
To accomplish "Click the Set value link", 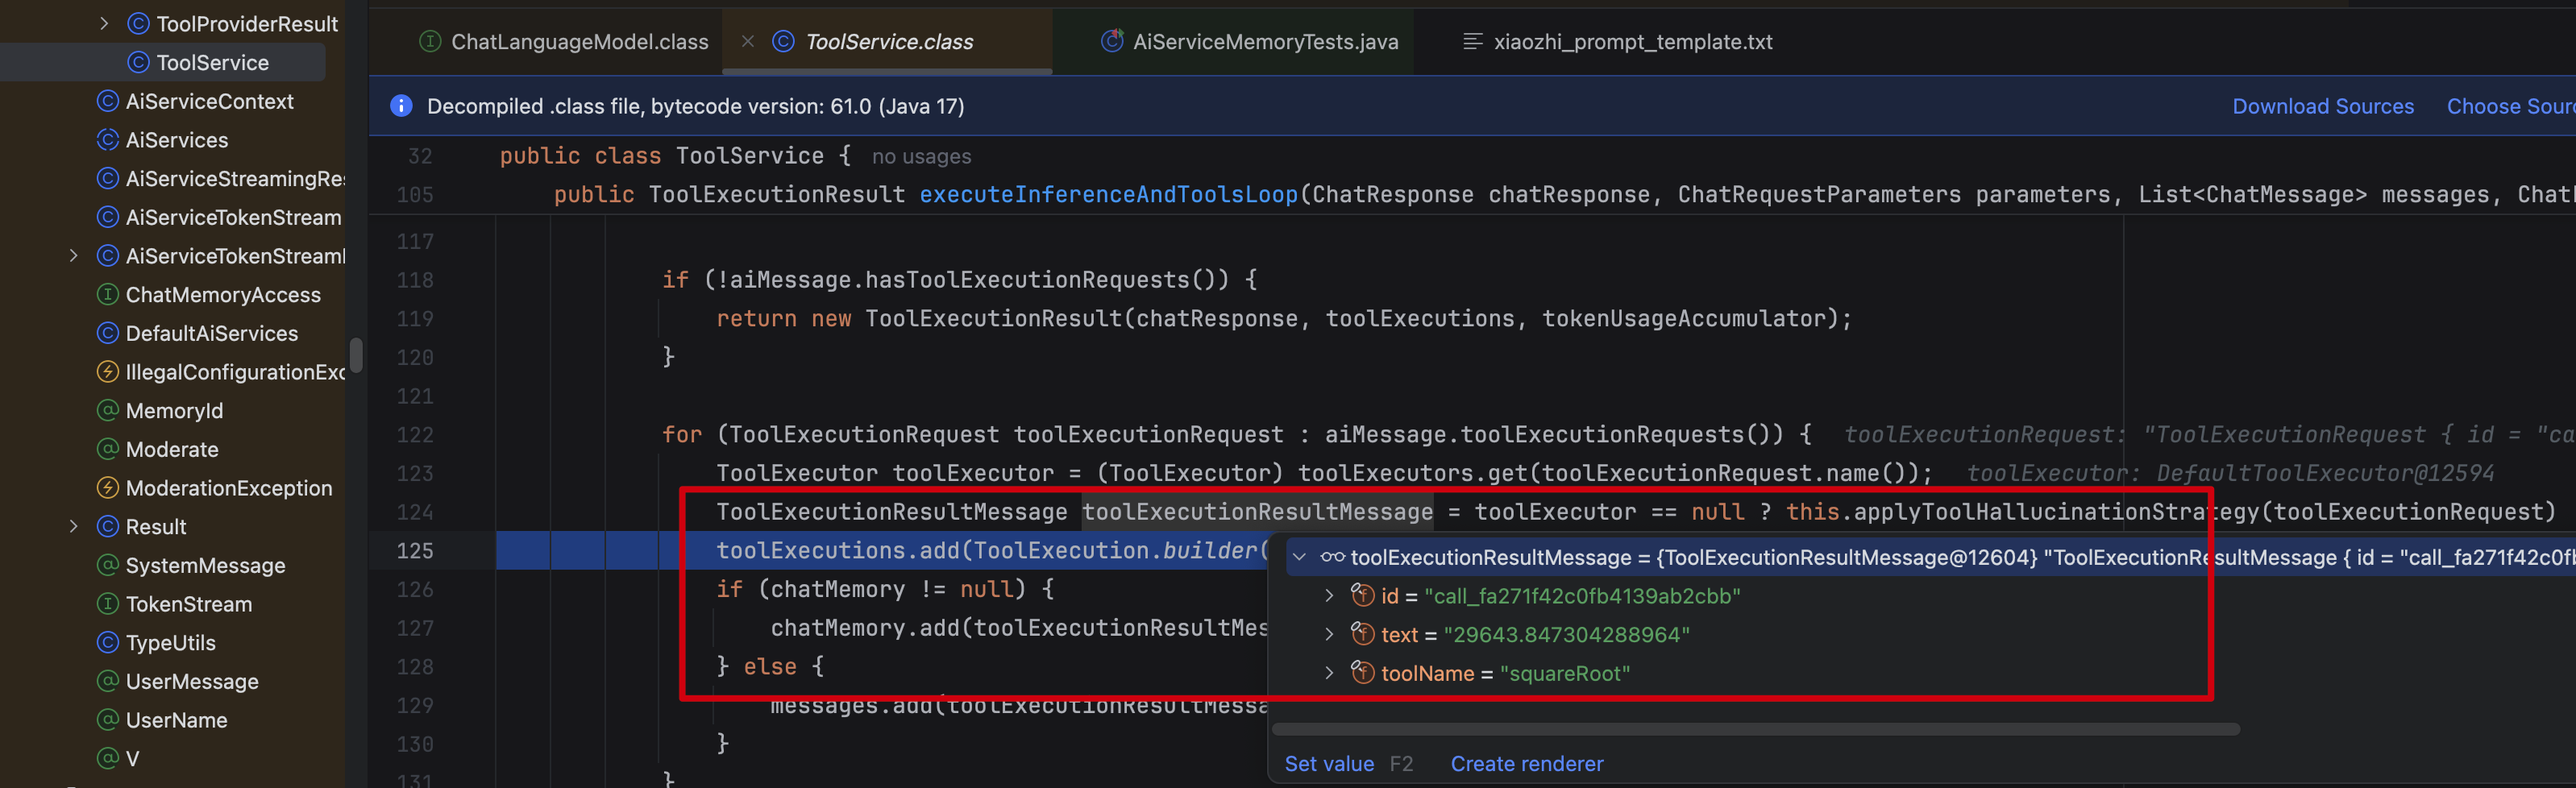I will (1329, 764).
